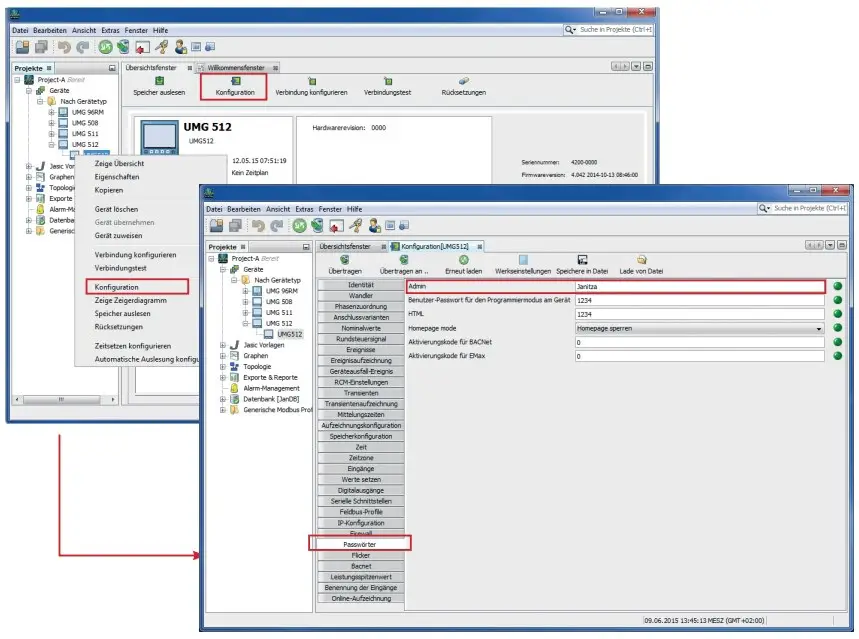Image resolution: width=859 pixels, height=639 pixels.
Task: Choose Gerät löschen in the context menu
Action: click(116, 209)
